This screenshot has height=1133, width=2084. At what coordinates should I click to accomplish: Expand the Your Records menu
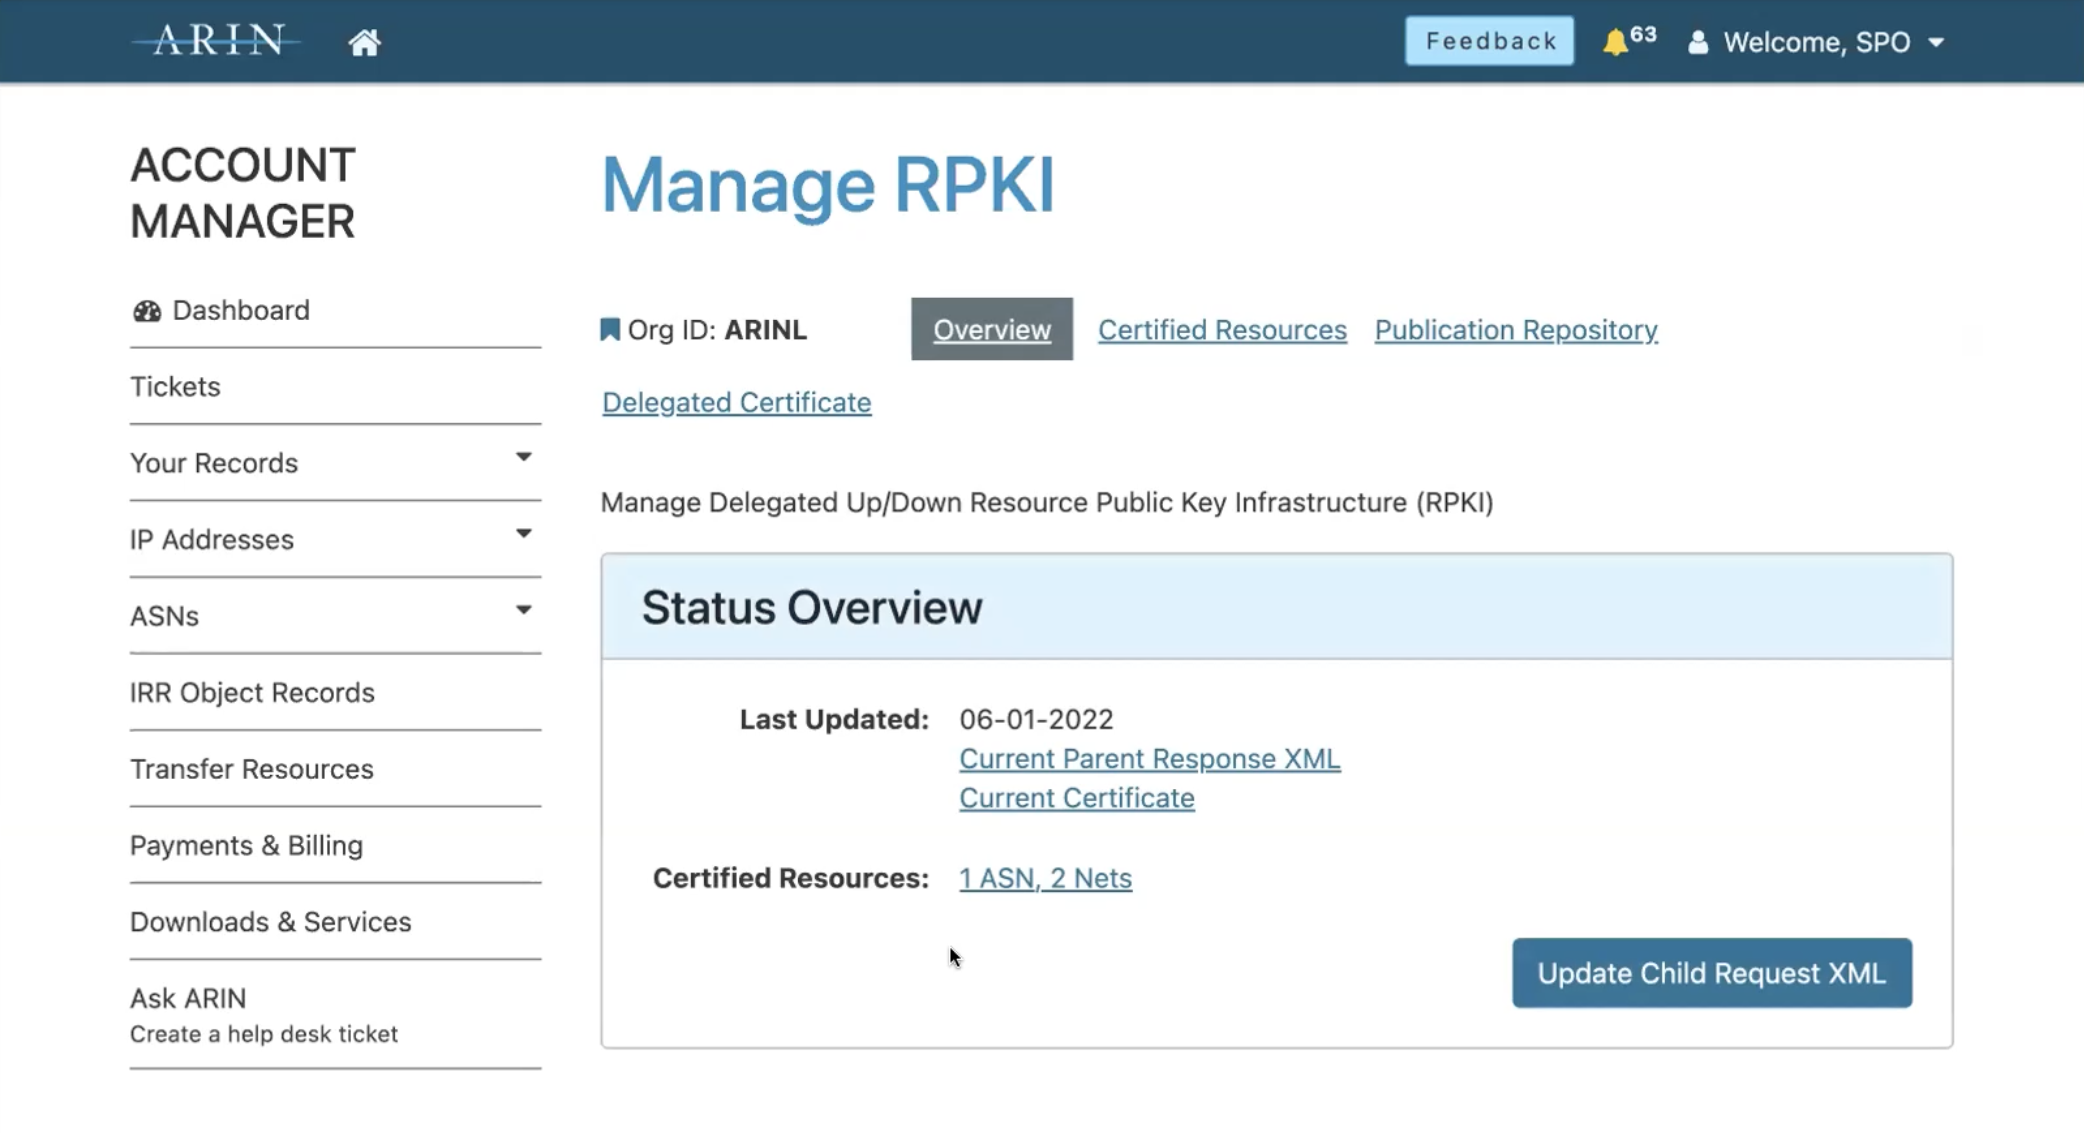pos(523,458)
